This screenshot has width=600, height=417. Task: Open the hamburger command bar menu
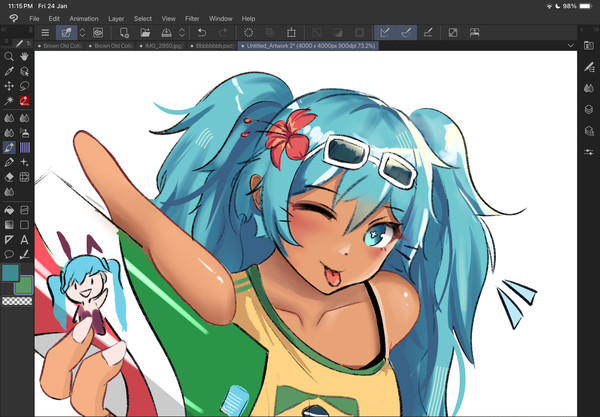point(45,33)
